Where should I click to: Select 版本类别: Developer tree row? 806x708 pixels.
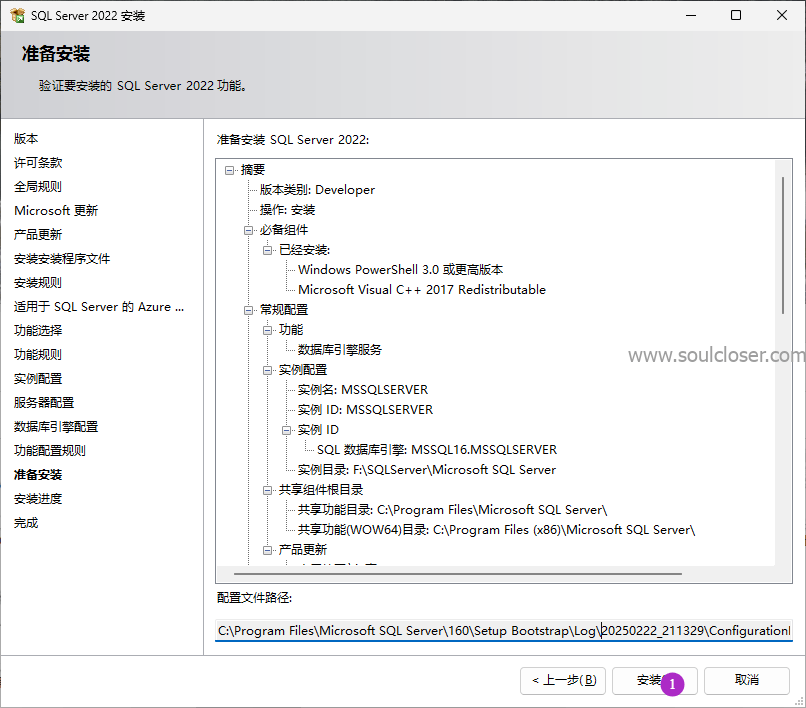point(317,190)
